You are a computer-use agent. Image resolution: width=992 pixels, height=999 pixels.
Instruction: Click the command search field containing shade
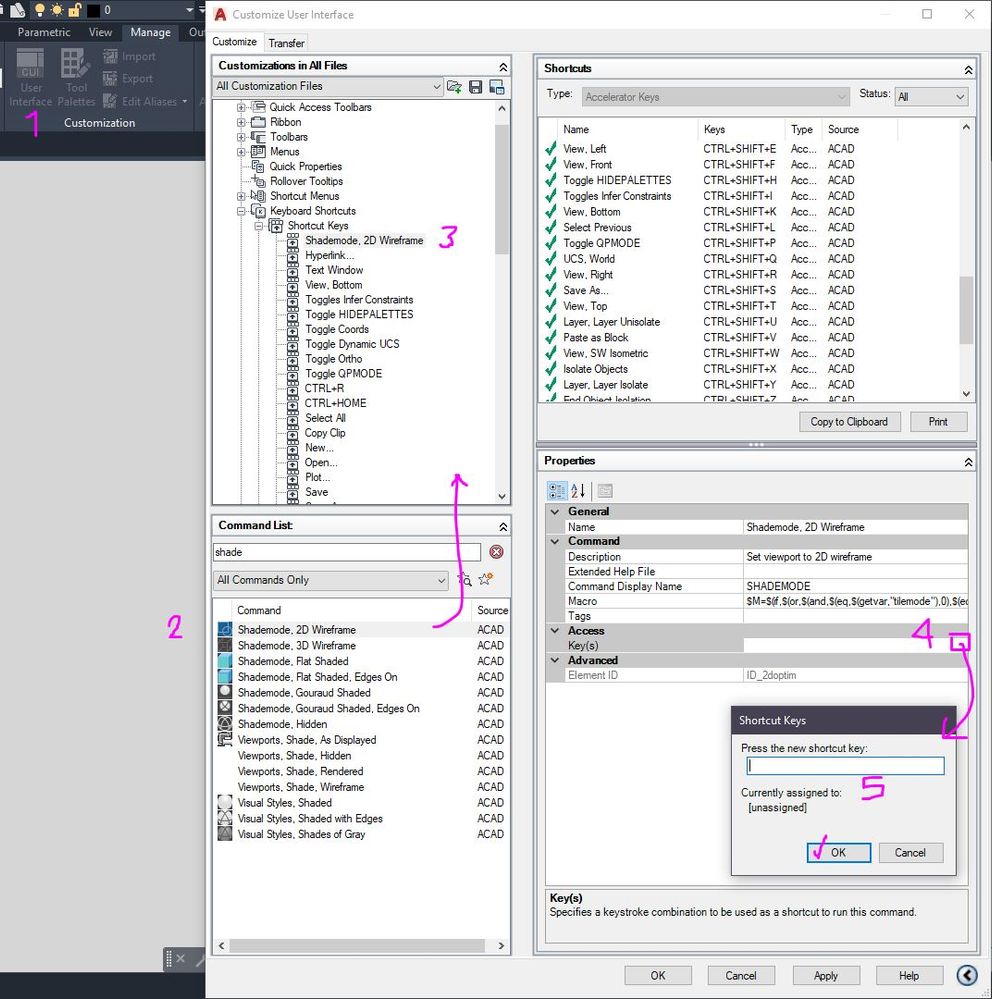(x=347, y=552)
